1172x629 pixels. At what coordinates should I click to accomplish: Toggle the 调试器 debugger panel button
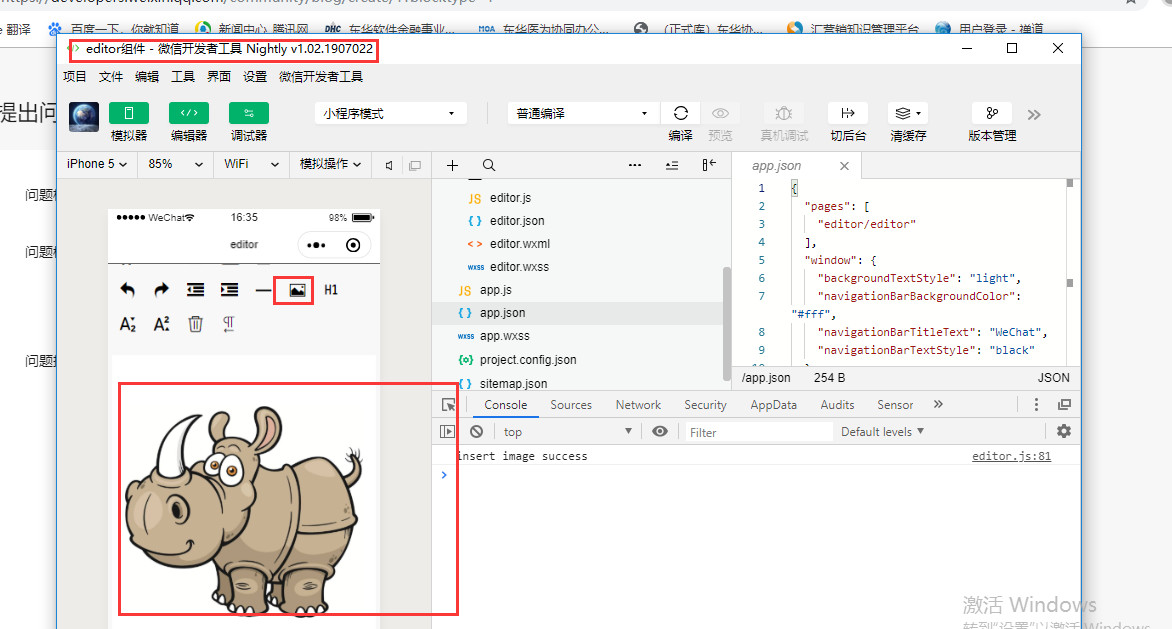[249, 114]
